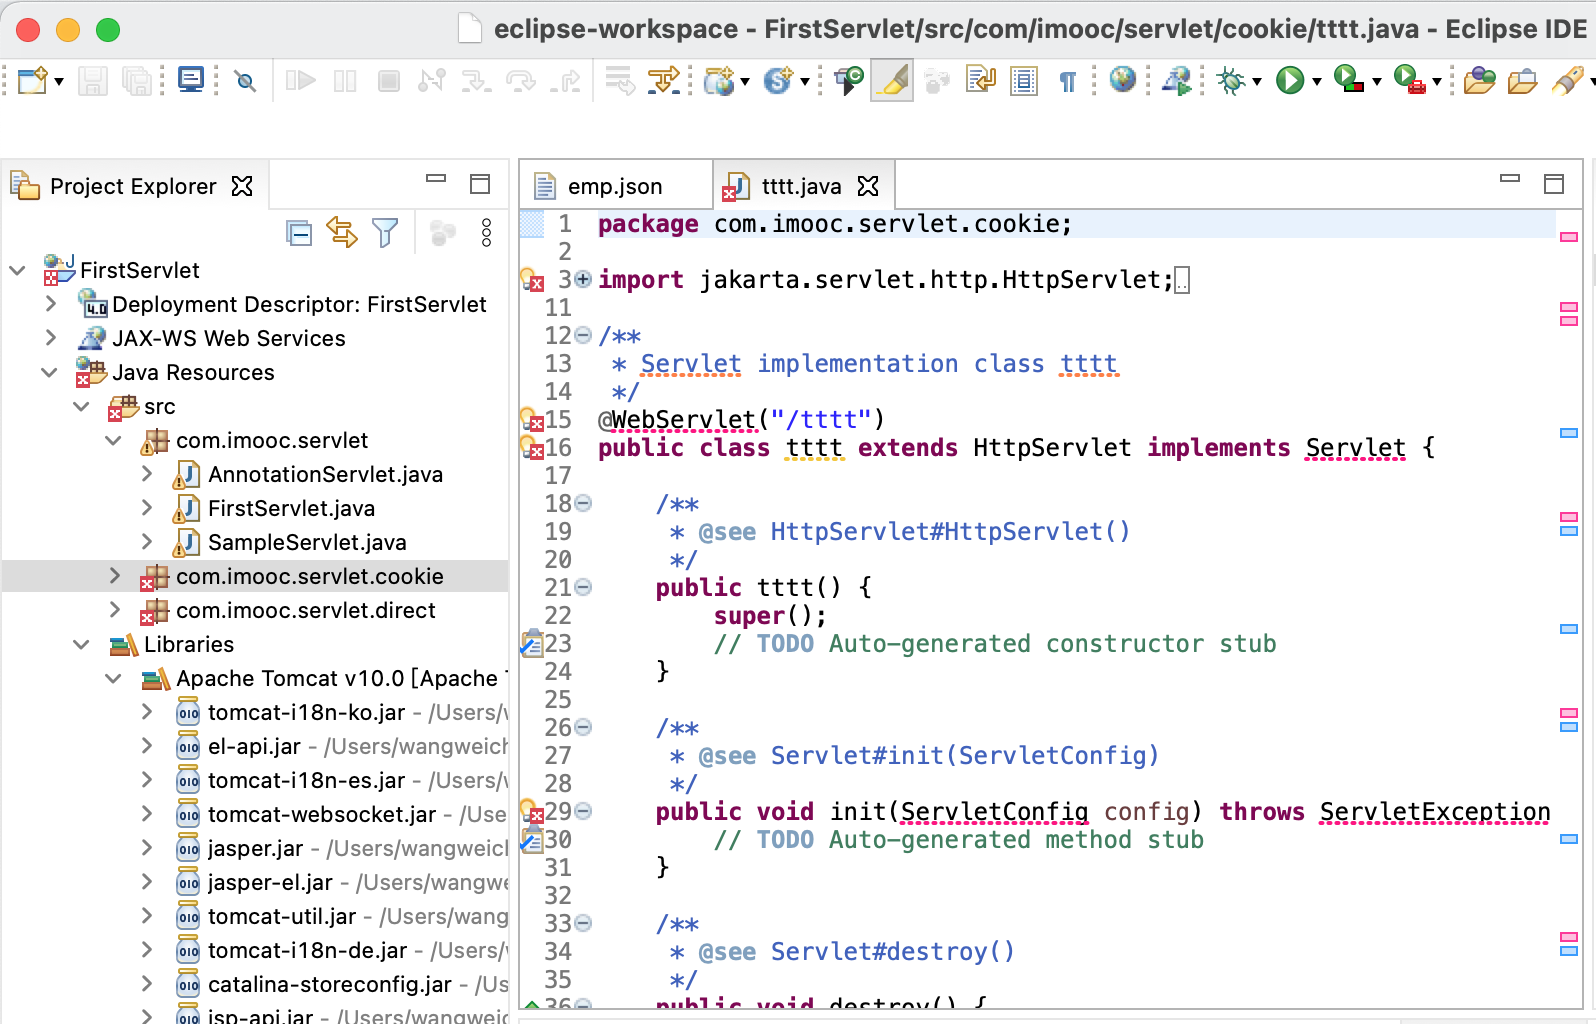Collapse All in Project Explorer
This screenshot has width=1596, height=1024.
pos(298,233)
